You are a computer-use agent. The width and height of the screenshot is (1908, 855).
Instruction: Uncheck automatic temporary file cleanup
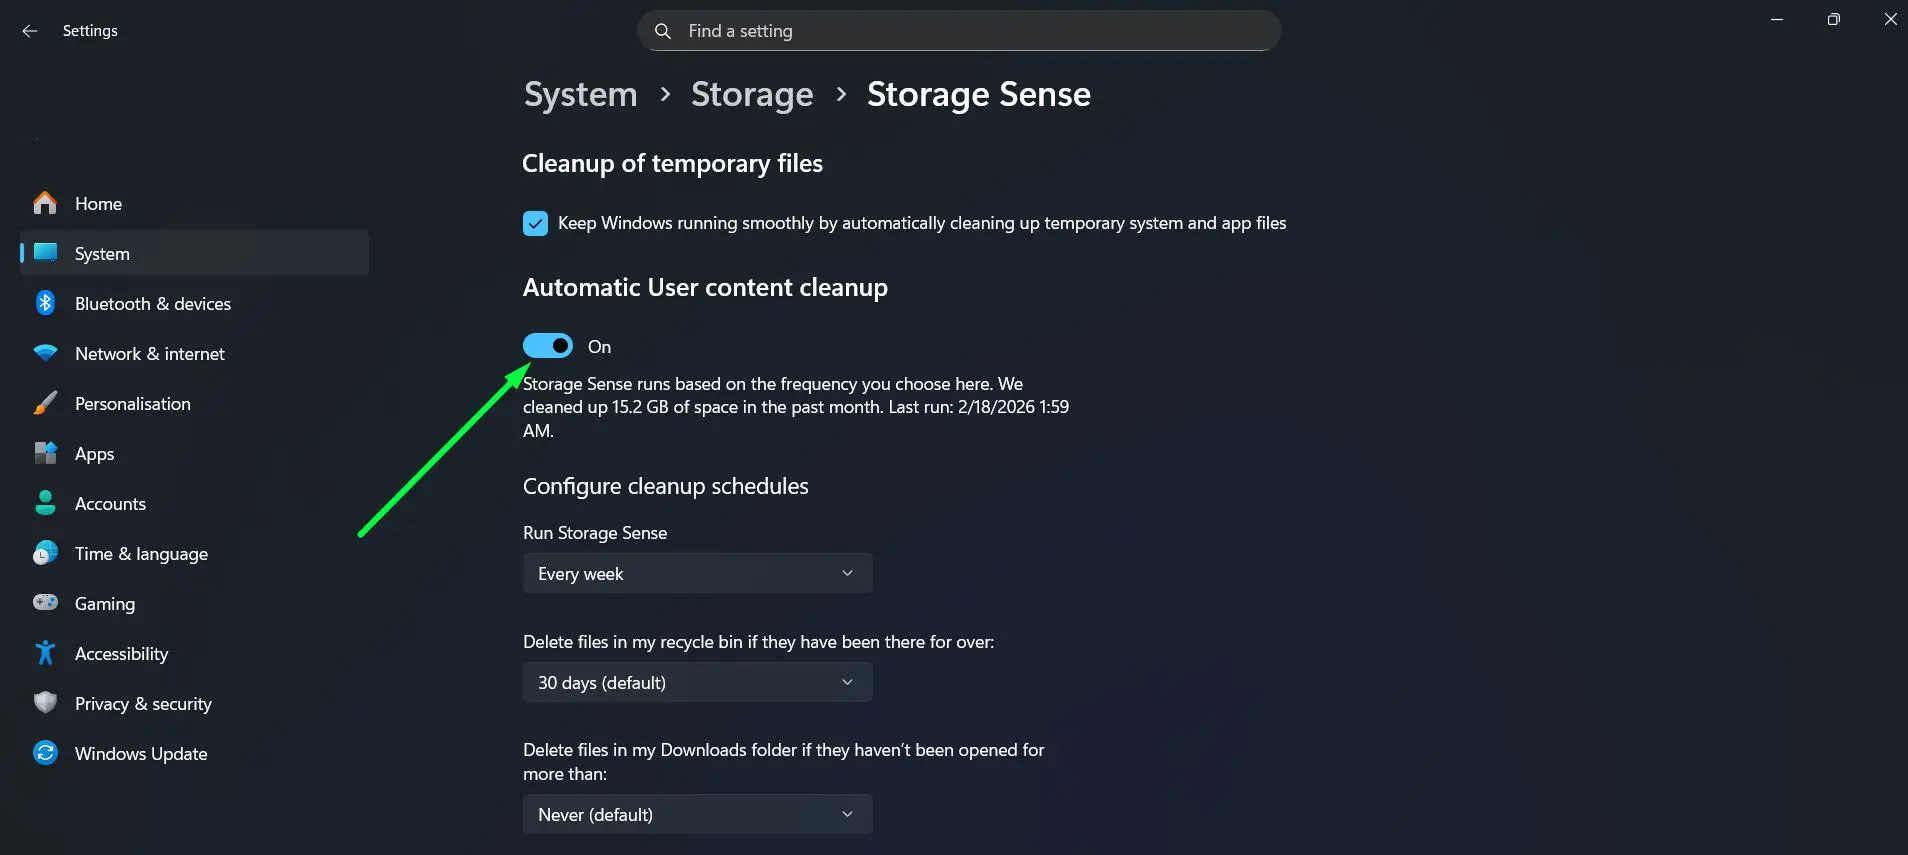pyautogui.click(x=536, y=223)
